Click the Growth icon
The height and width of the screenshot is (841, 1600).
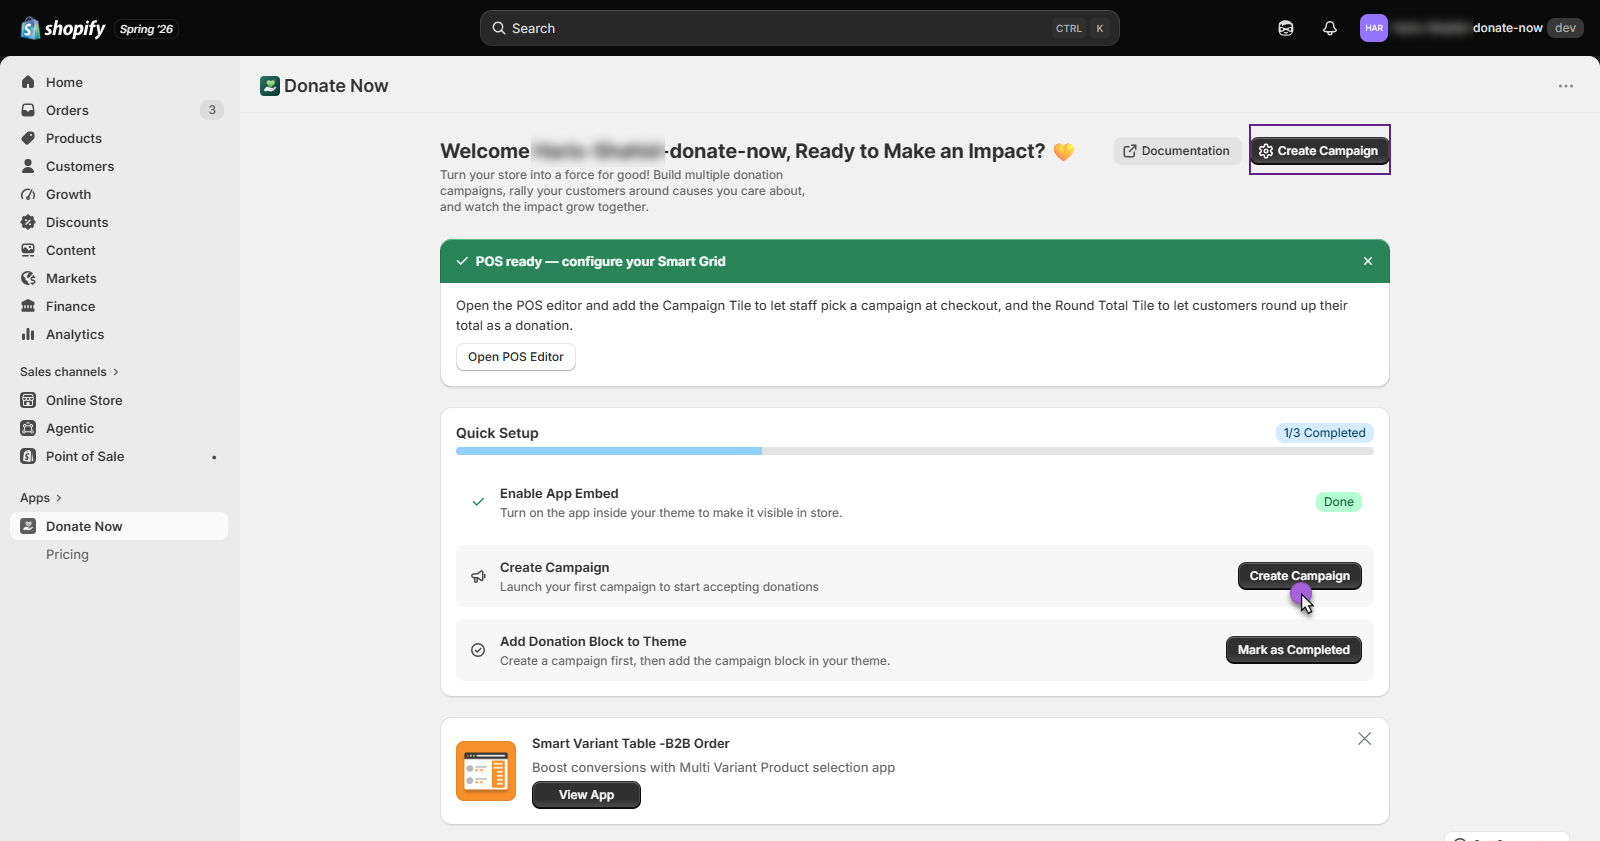[28, 194]
